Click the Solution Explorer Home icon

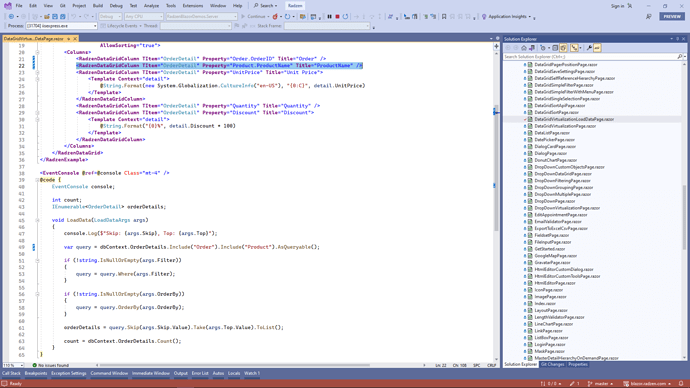(524, 48)
